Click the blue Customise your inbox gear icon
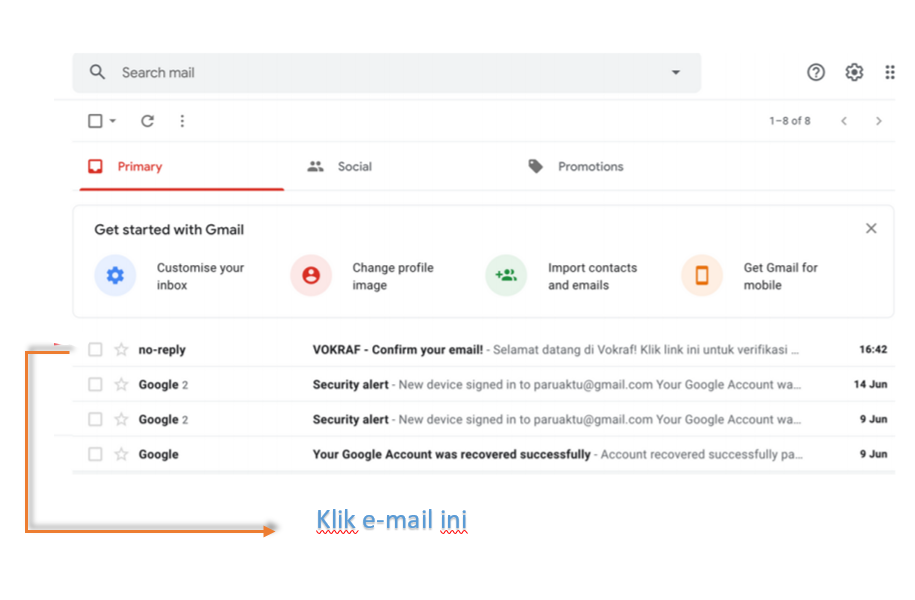The width and height of the screenshot is (915, 600). tap(115, 275)
